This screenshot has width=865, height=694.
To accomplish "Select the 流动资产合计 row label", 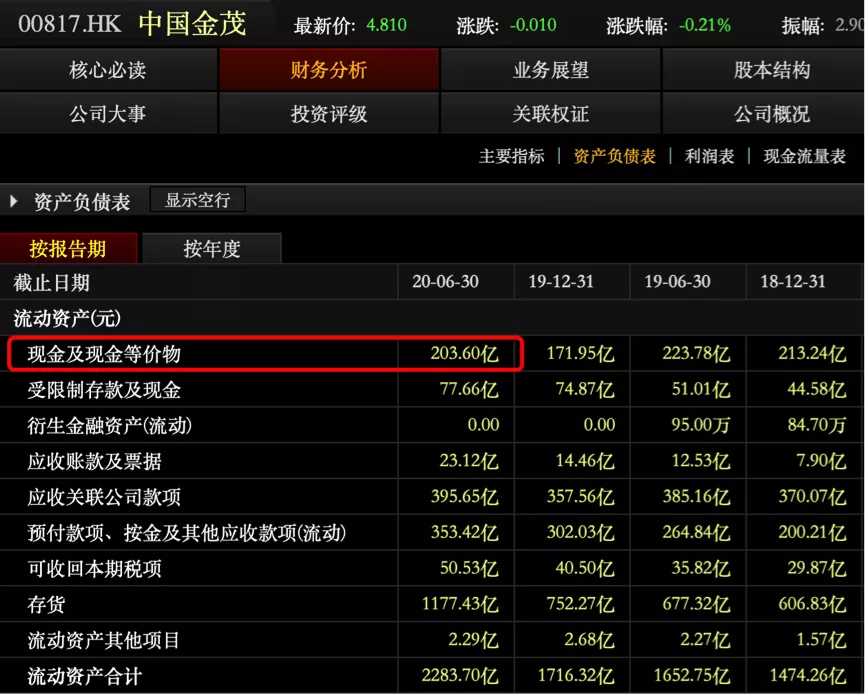I will pos(85,676).
